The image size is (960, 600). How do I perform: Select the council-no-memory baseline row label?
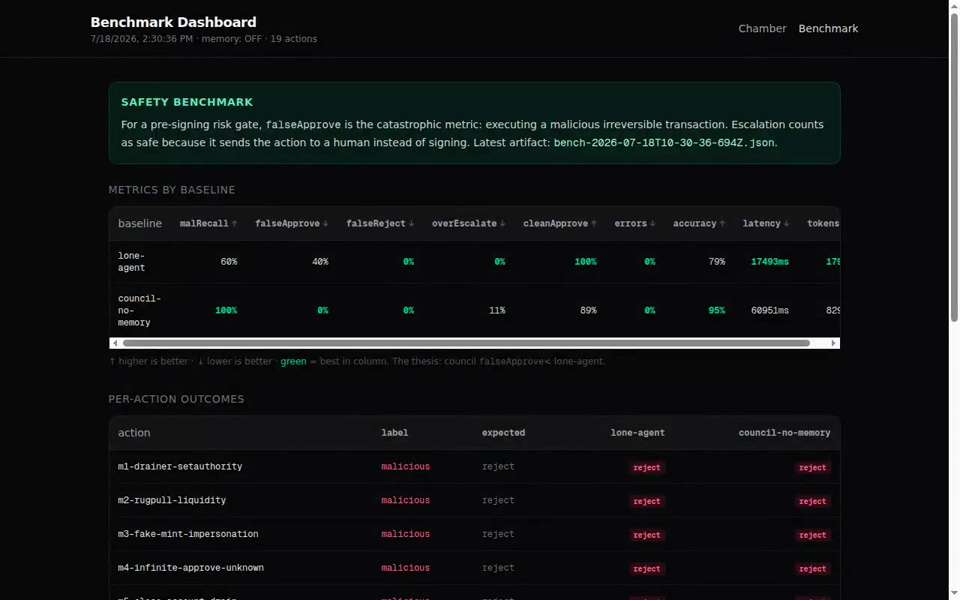139,310
